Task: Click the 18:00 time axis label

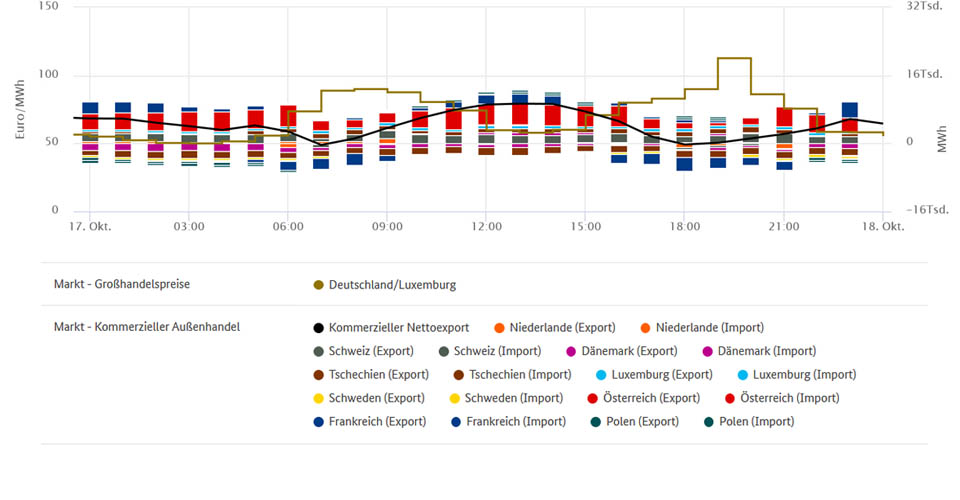Action: coord(684,226)
